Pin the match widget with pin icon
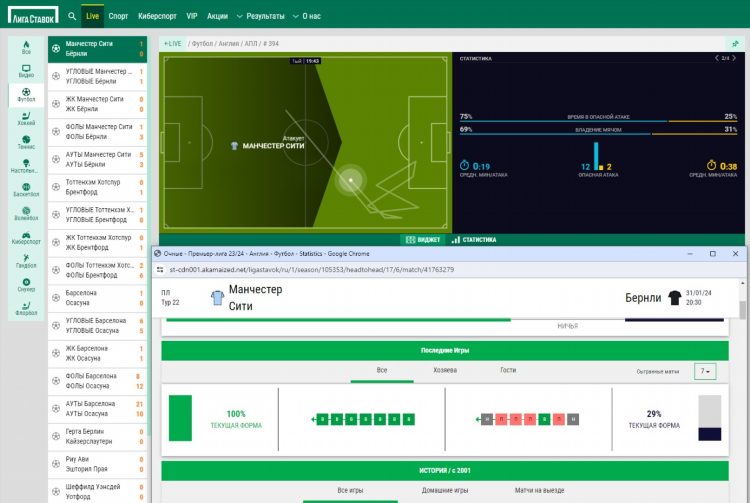 click(x=735, y=44)
